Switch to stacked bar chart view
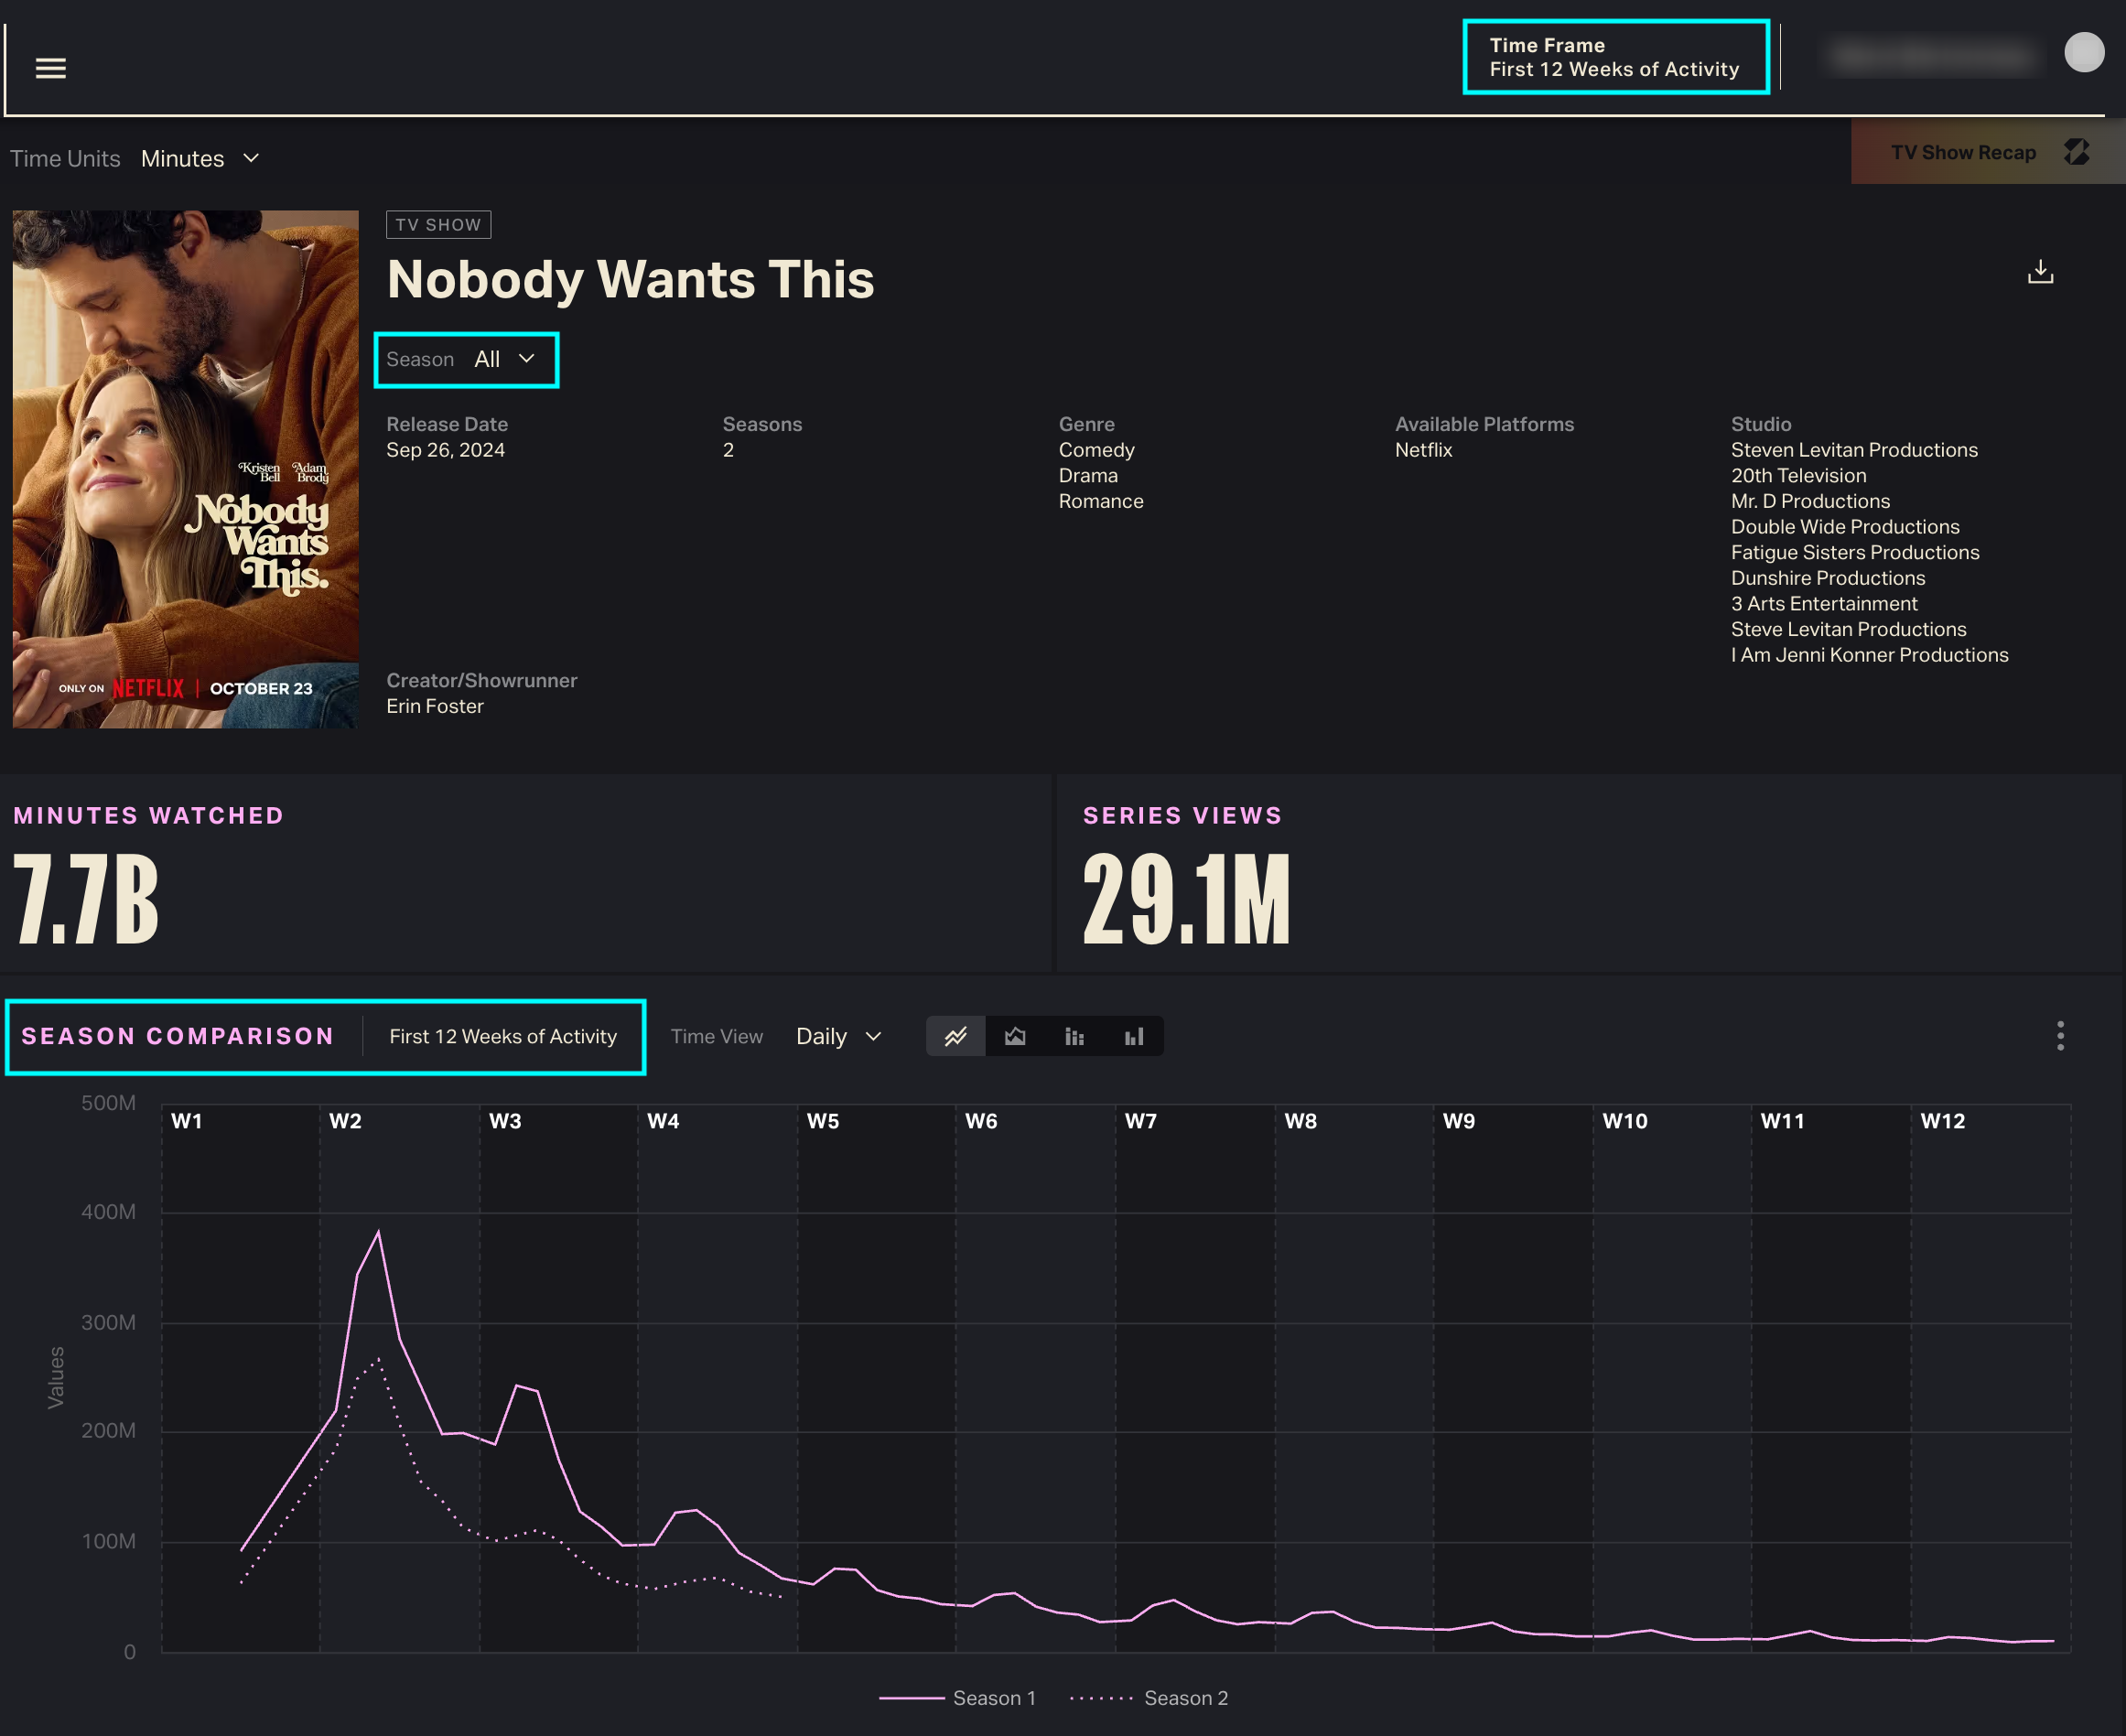 pos(1074,1036)
